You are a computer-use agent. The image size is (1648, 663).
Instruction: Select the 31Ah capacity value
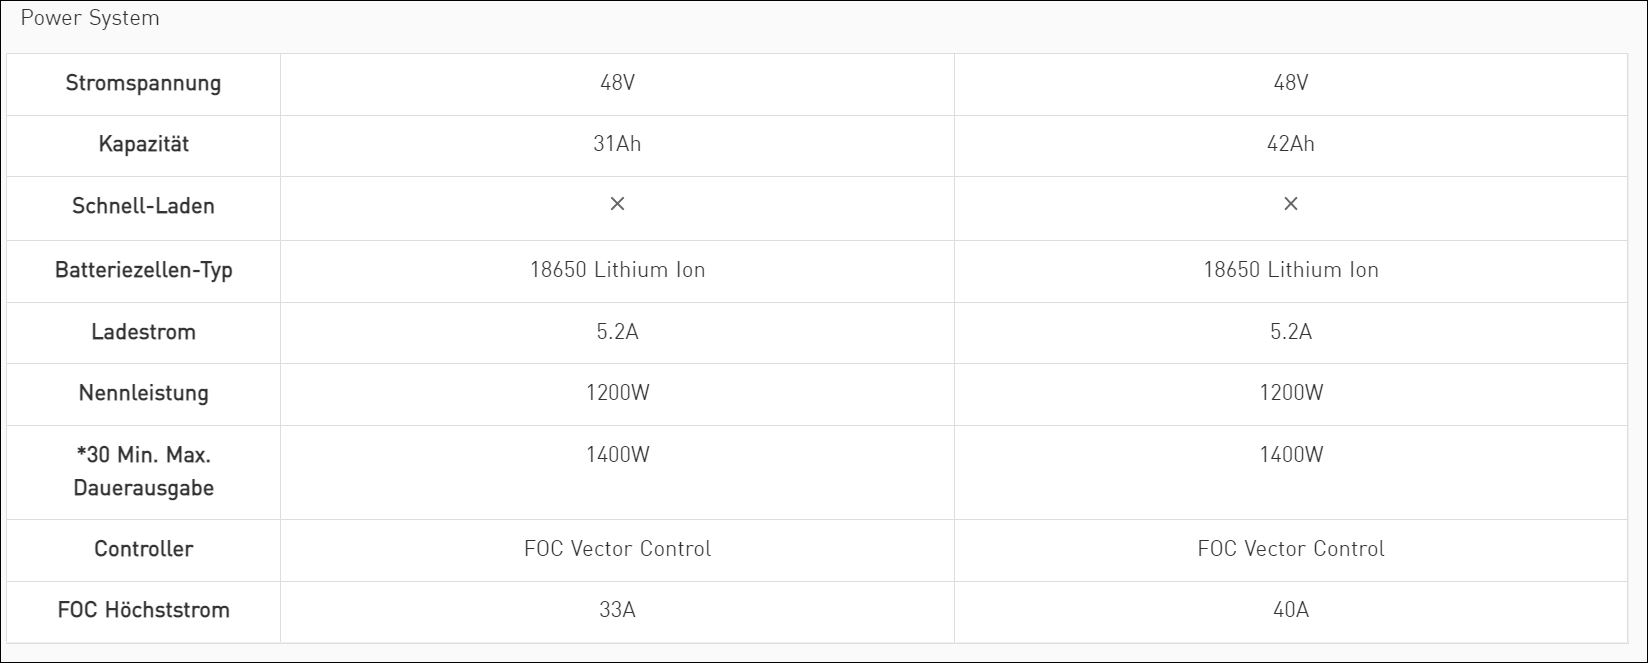coord(617,144)
